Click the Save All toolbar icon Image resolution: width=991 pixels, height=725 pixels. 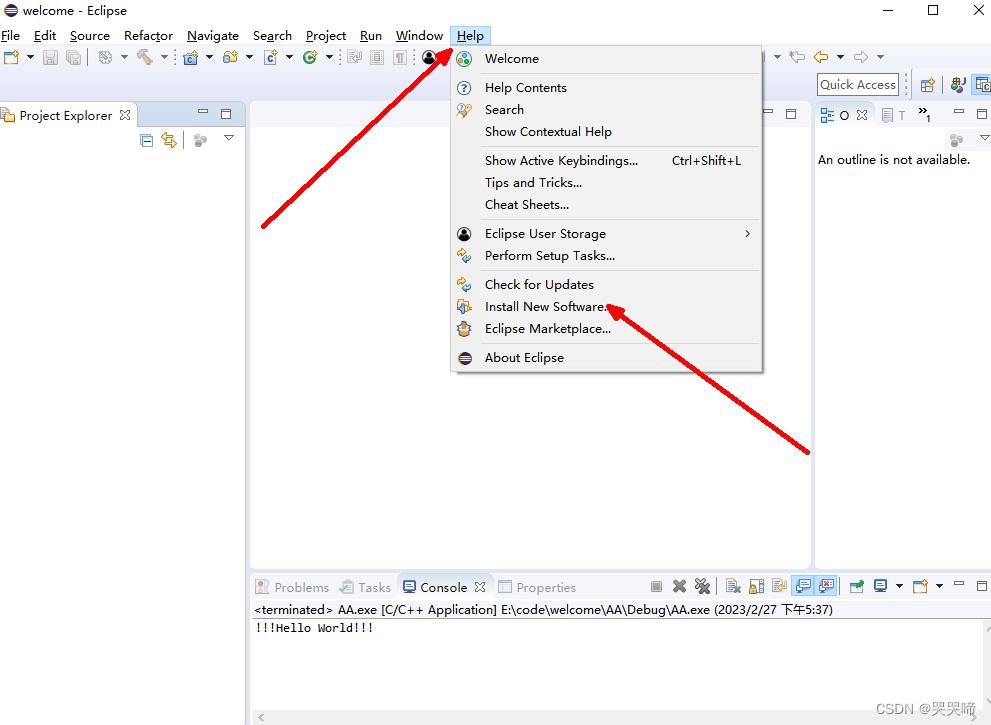[x=73, y=58]
